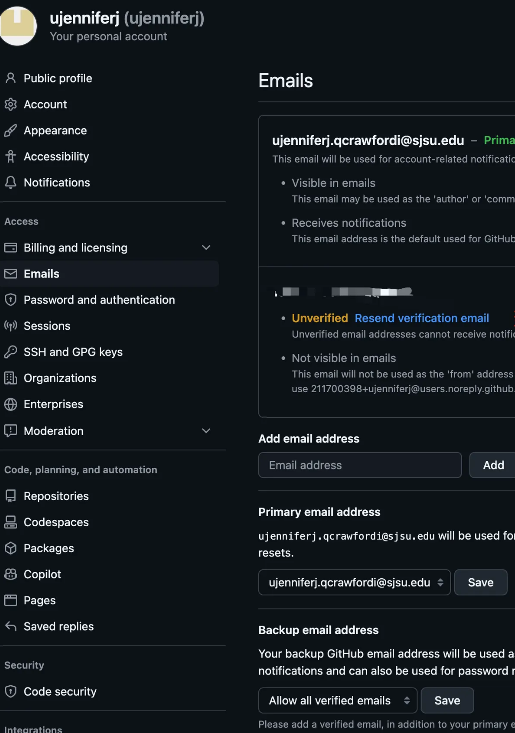Expand the Billing and licensing chevron
This screenshot has height=733, width=515.
(x=206, y=247)
